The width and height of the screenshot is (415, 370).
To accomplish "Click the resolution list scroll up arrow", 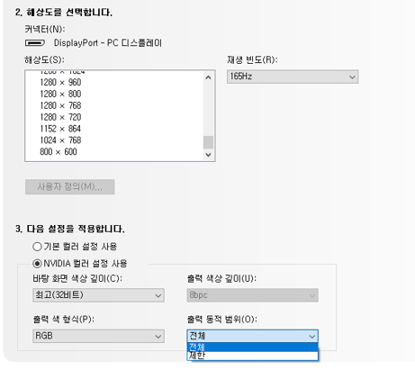I will [x=208, y=78].
